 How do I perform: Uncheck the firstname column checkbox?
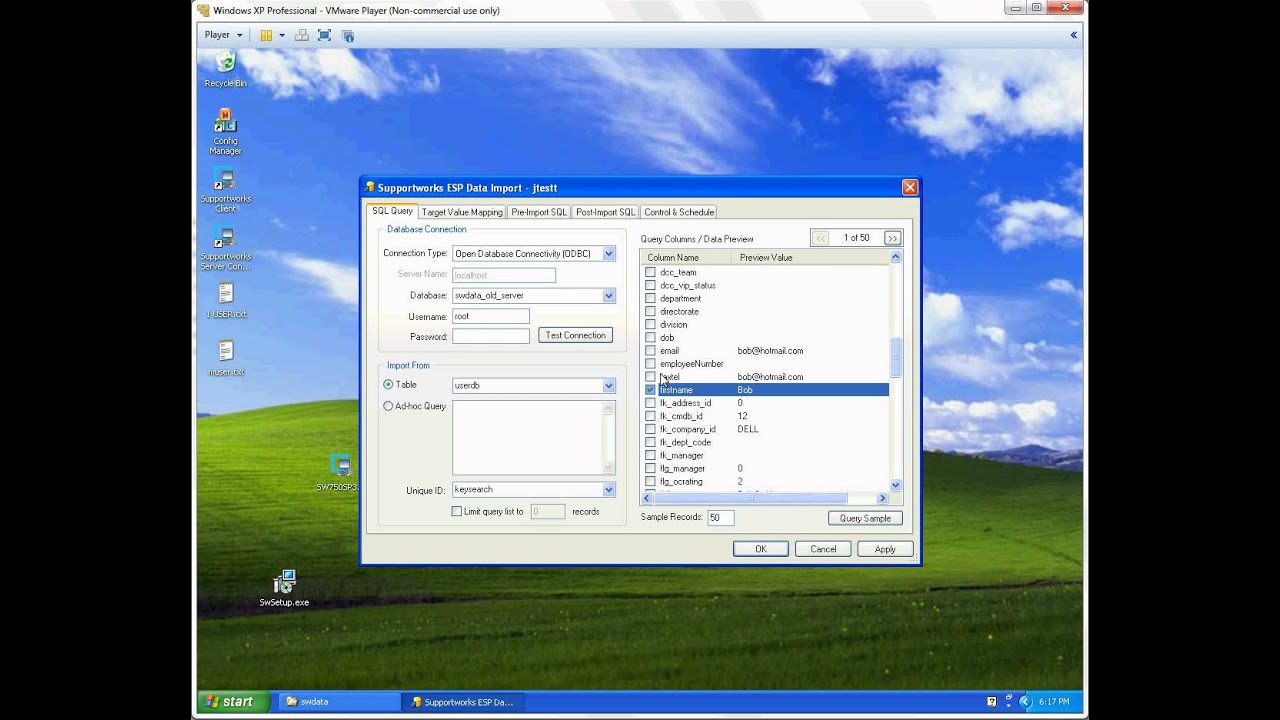pos(650,390)
